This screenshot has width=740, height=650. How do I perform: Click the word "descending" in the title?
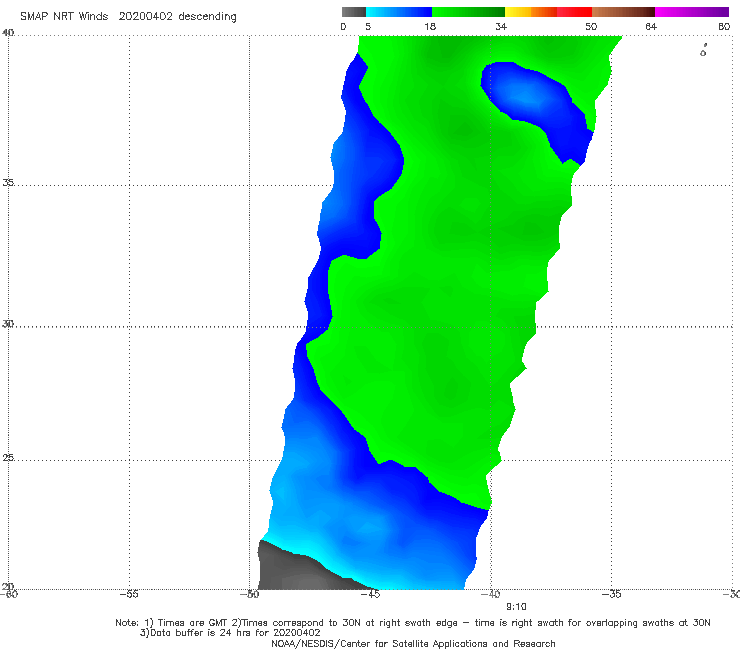click(207, 17)
